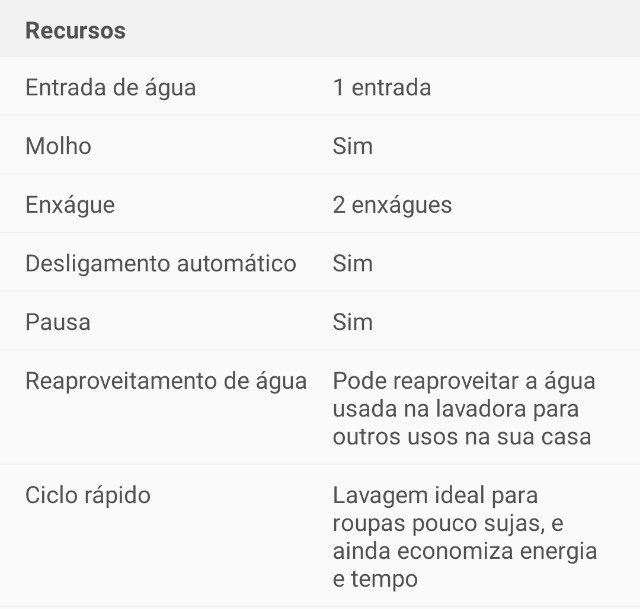Viewport: 640px width, 609px height.
Task: Select the Molho row label
Action: (x=58, y=146)
